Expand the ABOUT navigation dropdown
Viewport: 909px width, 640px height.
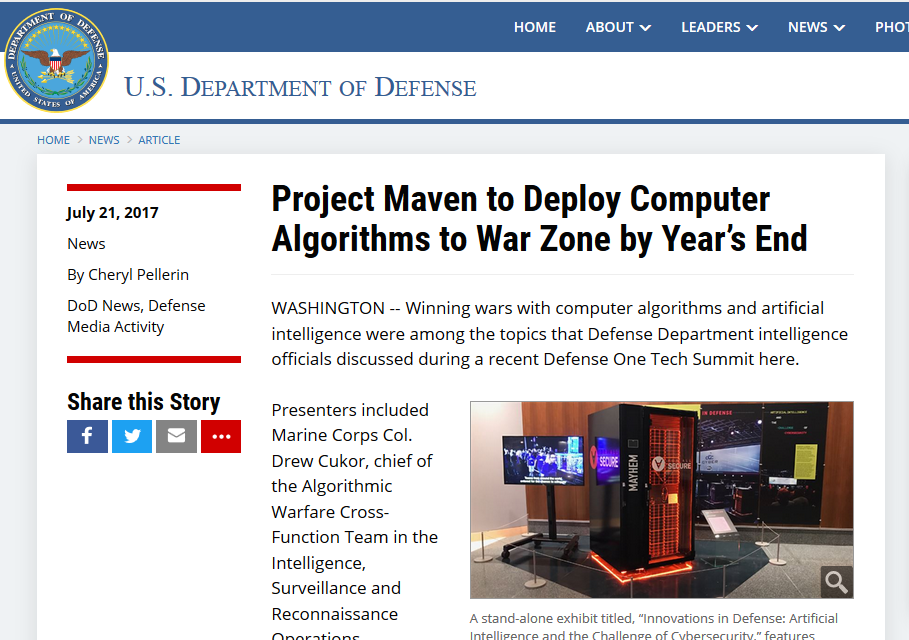pos(618,27)
